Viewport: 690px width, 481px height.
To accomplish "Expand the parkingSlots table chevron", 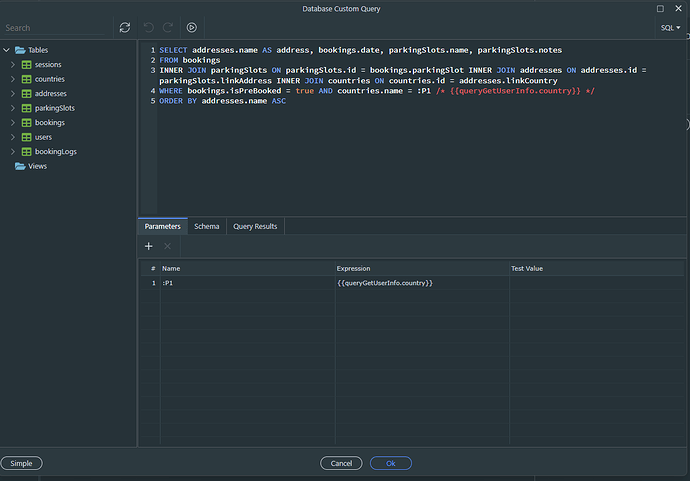I will [13, 108].
